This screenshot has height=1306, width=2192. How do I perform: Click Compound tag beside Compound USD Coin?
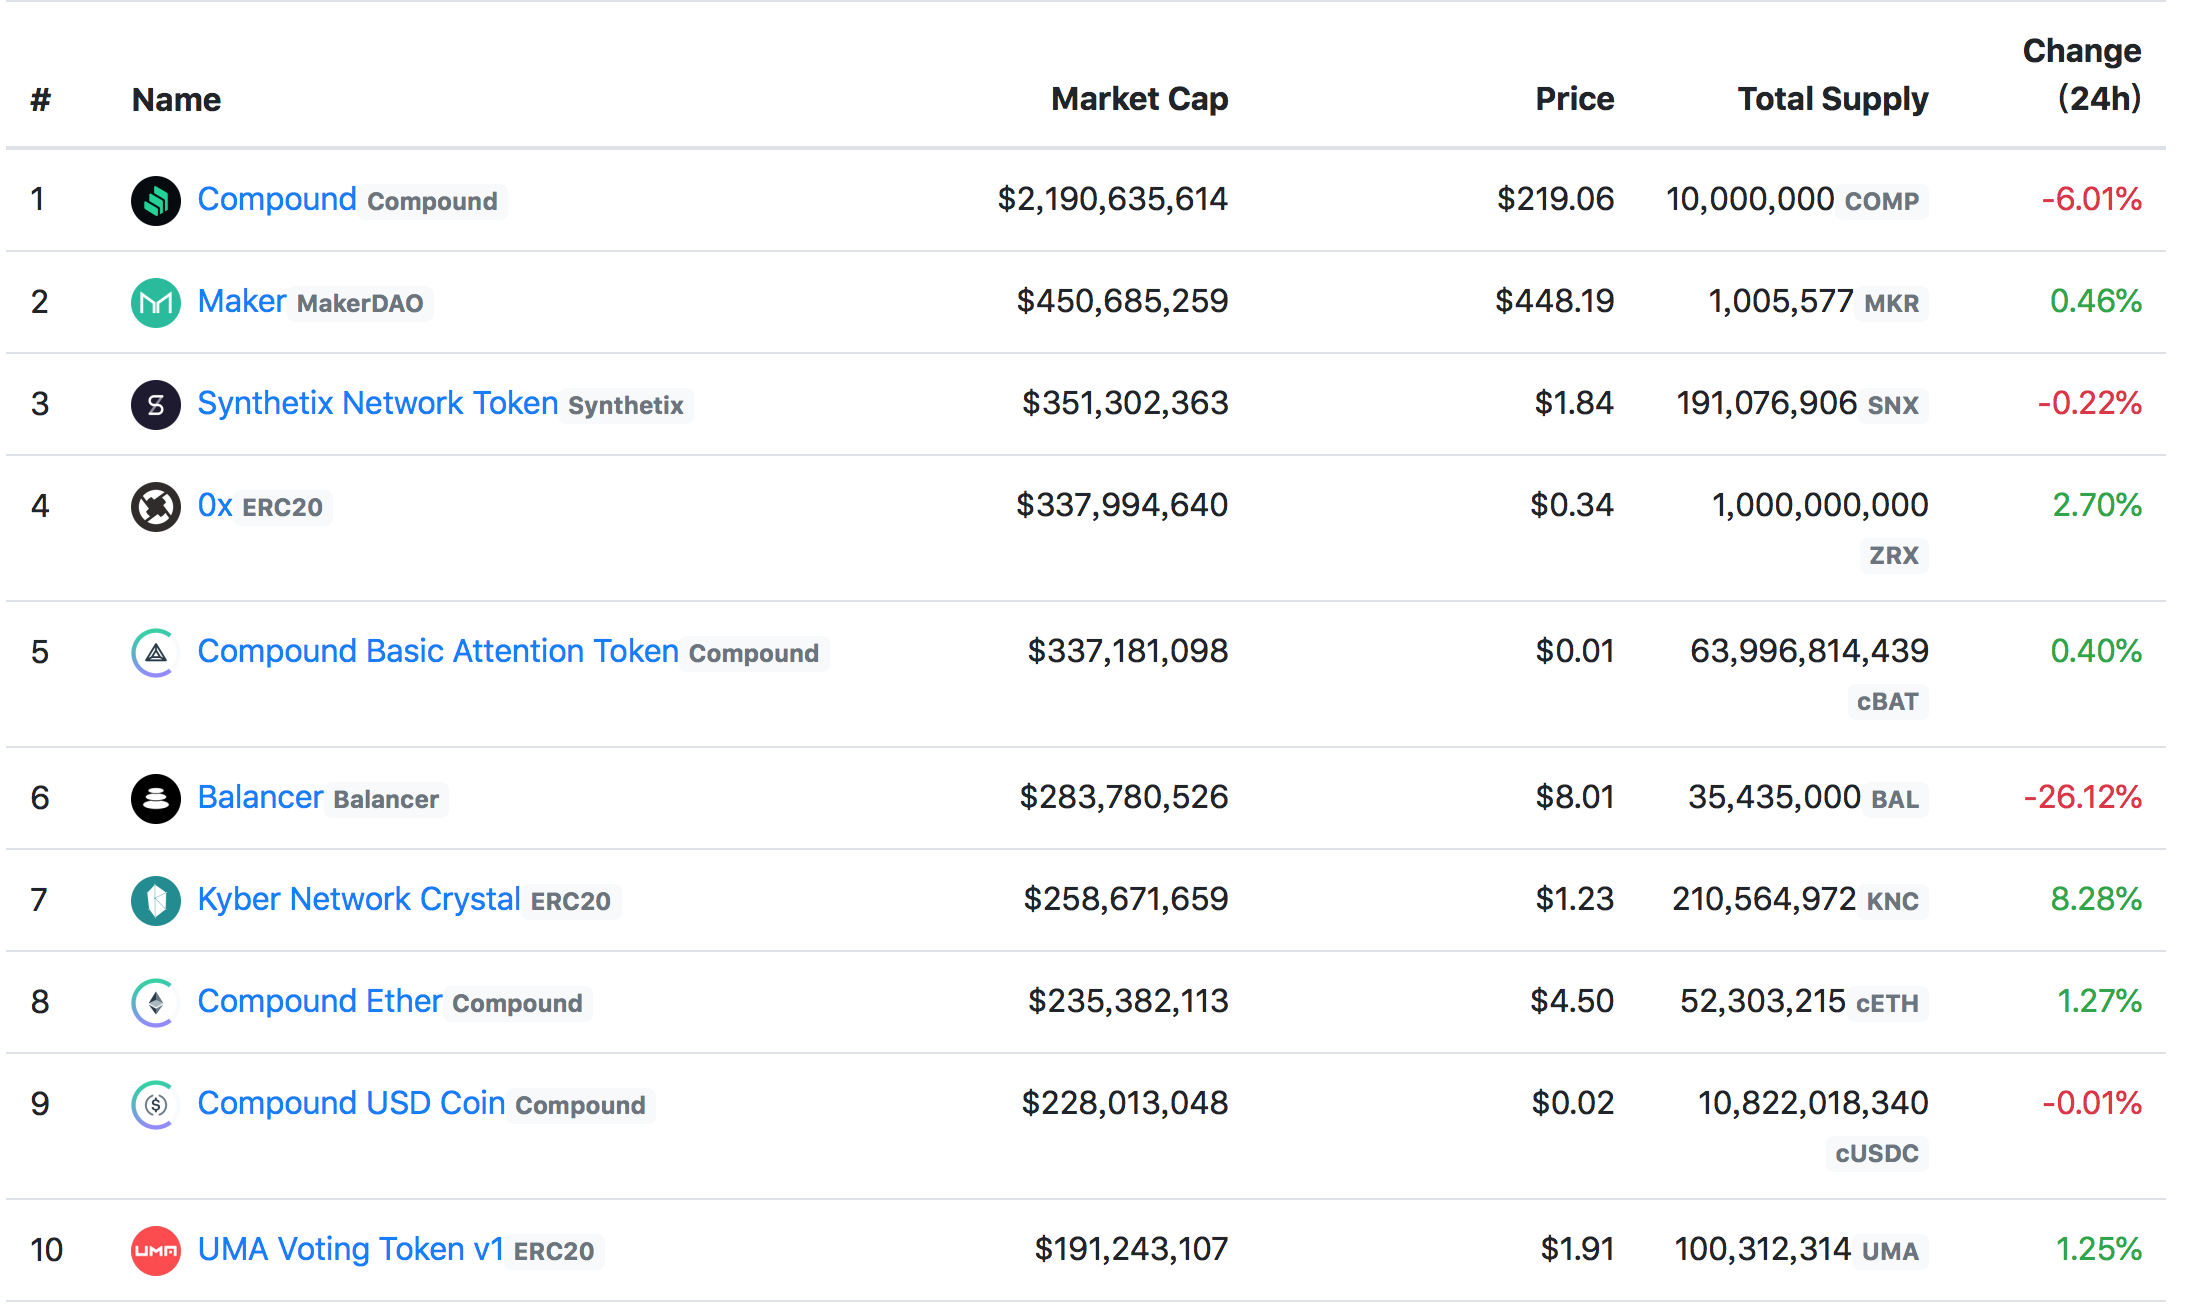[x=580, y=1105]
